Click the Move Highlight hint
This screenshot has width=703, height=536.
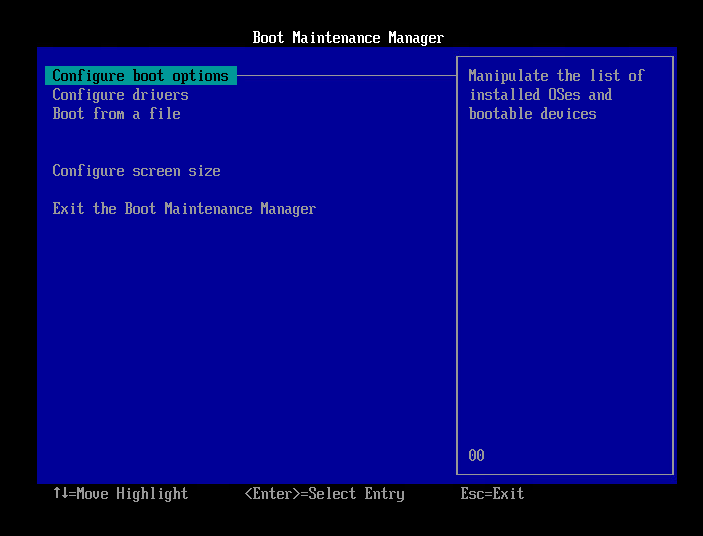[x=120, y=493]
